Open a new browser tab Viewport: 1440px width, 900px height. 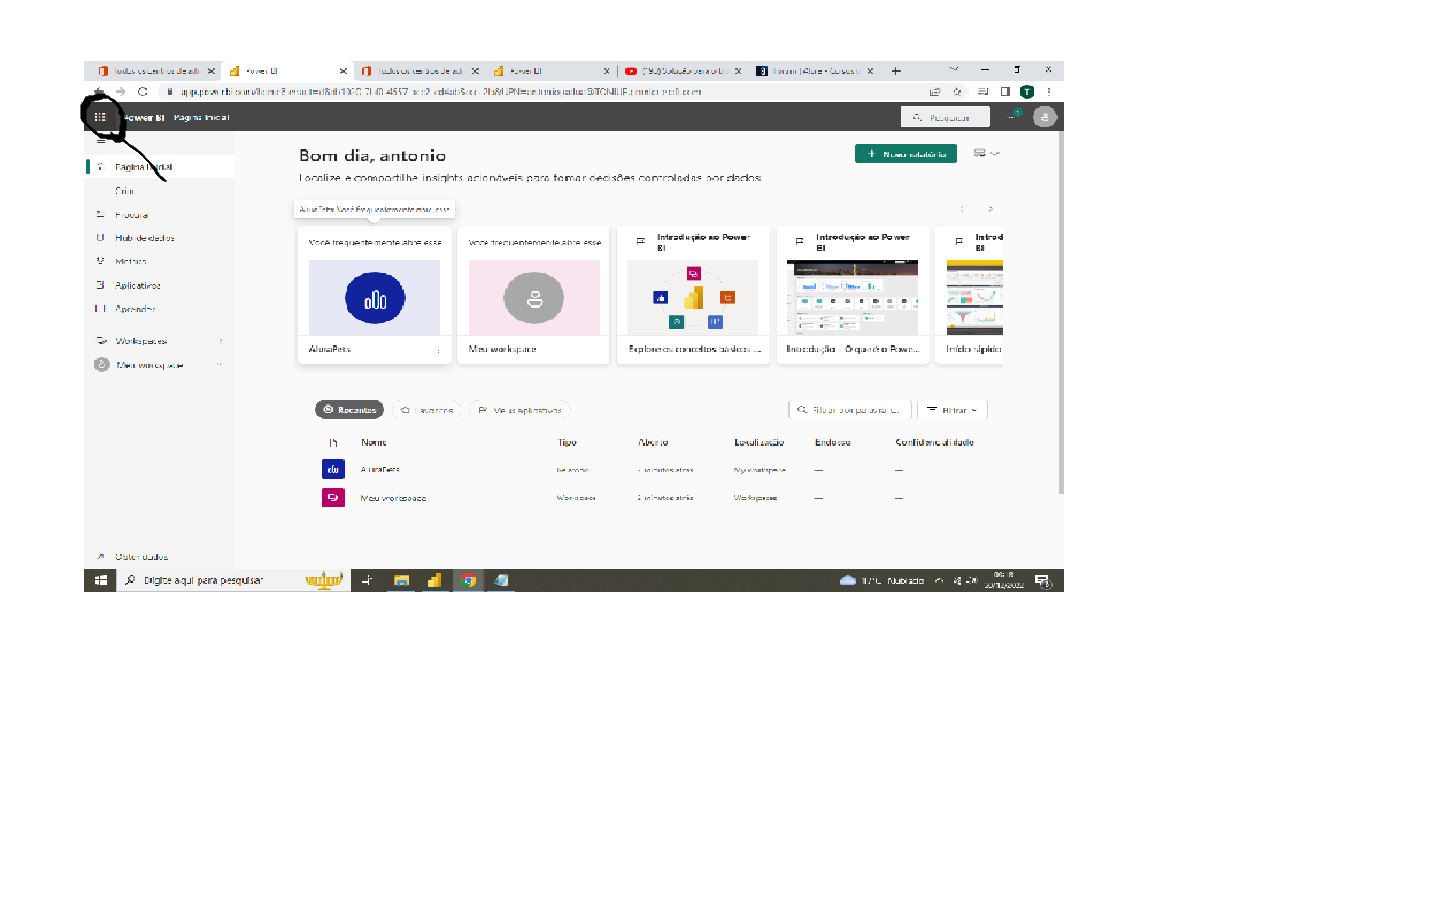(x=896, y=71)
